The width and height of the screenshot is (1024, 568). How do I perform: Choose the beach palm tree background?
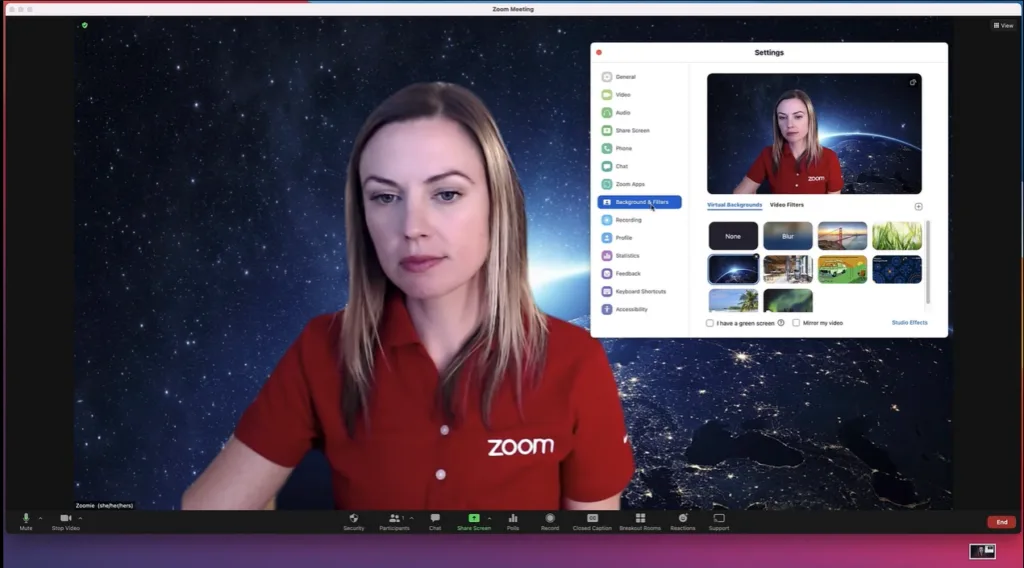point(733,301)
